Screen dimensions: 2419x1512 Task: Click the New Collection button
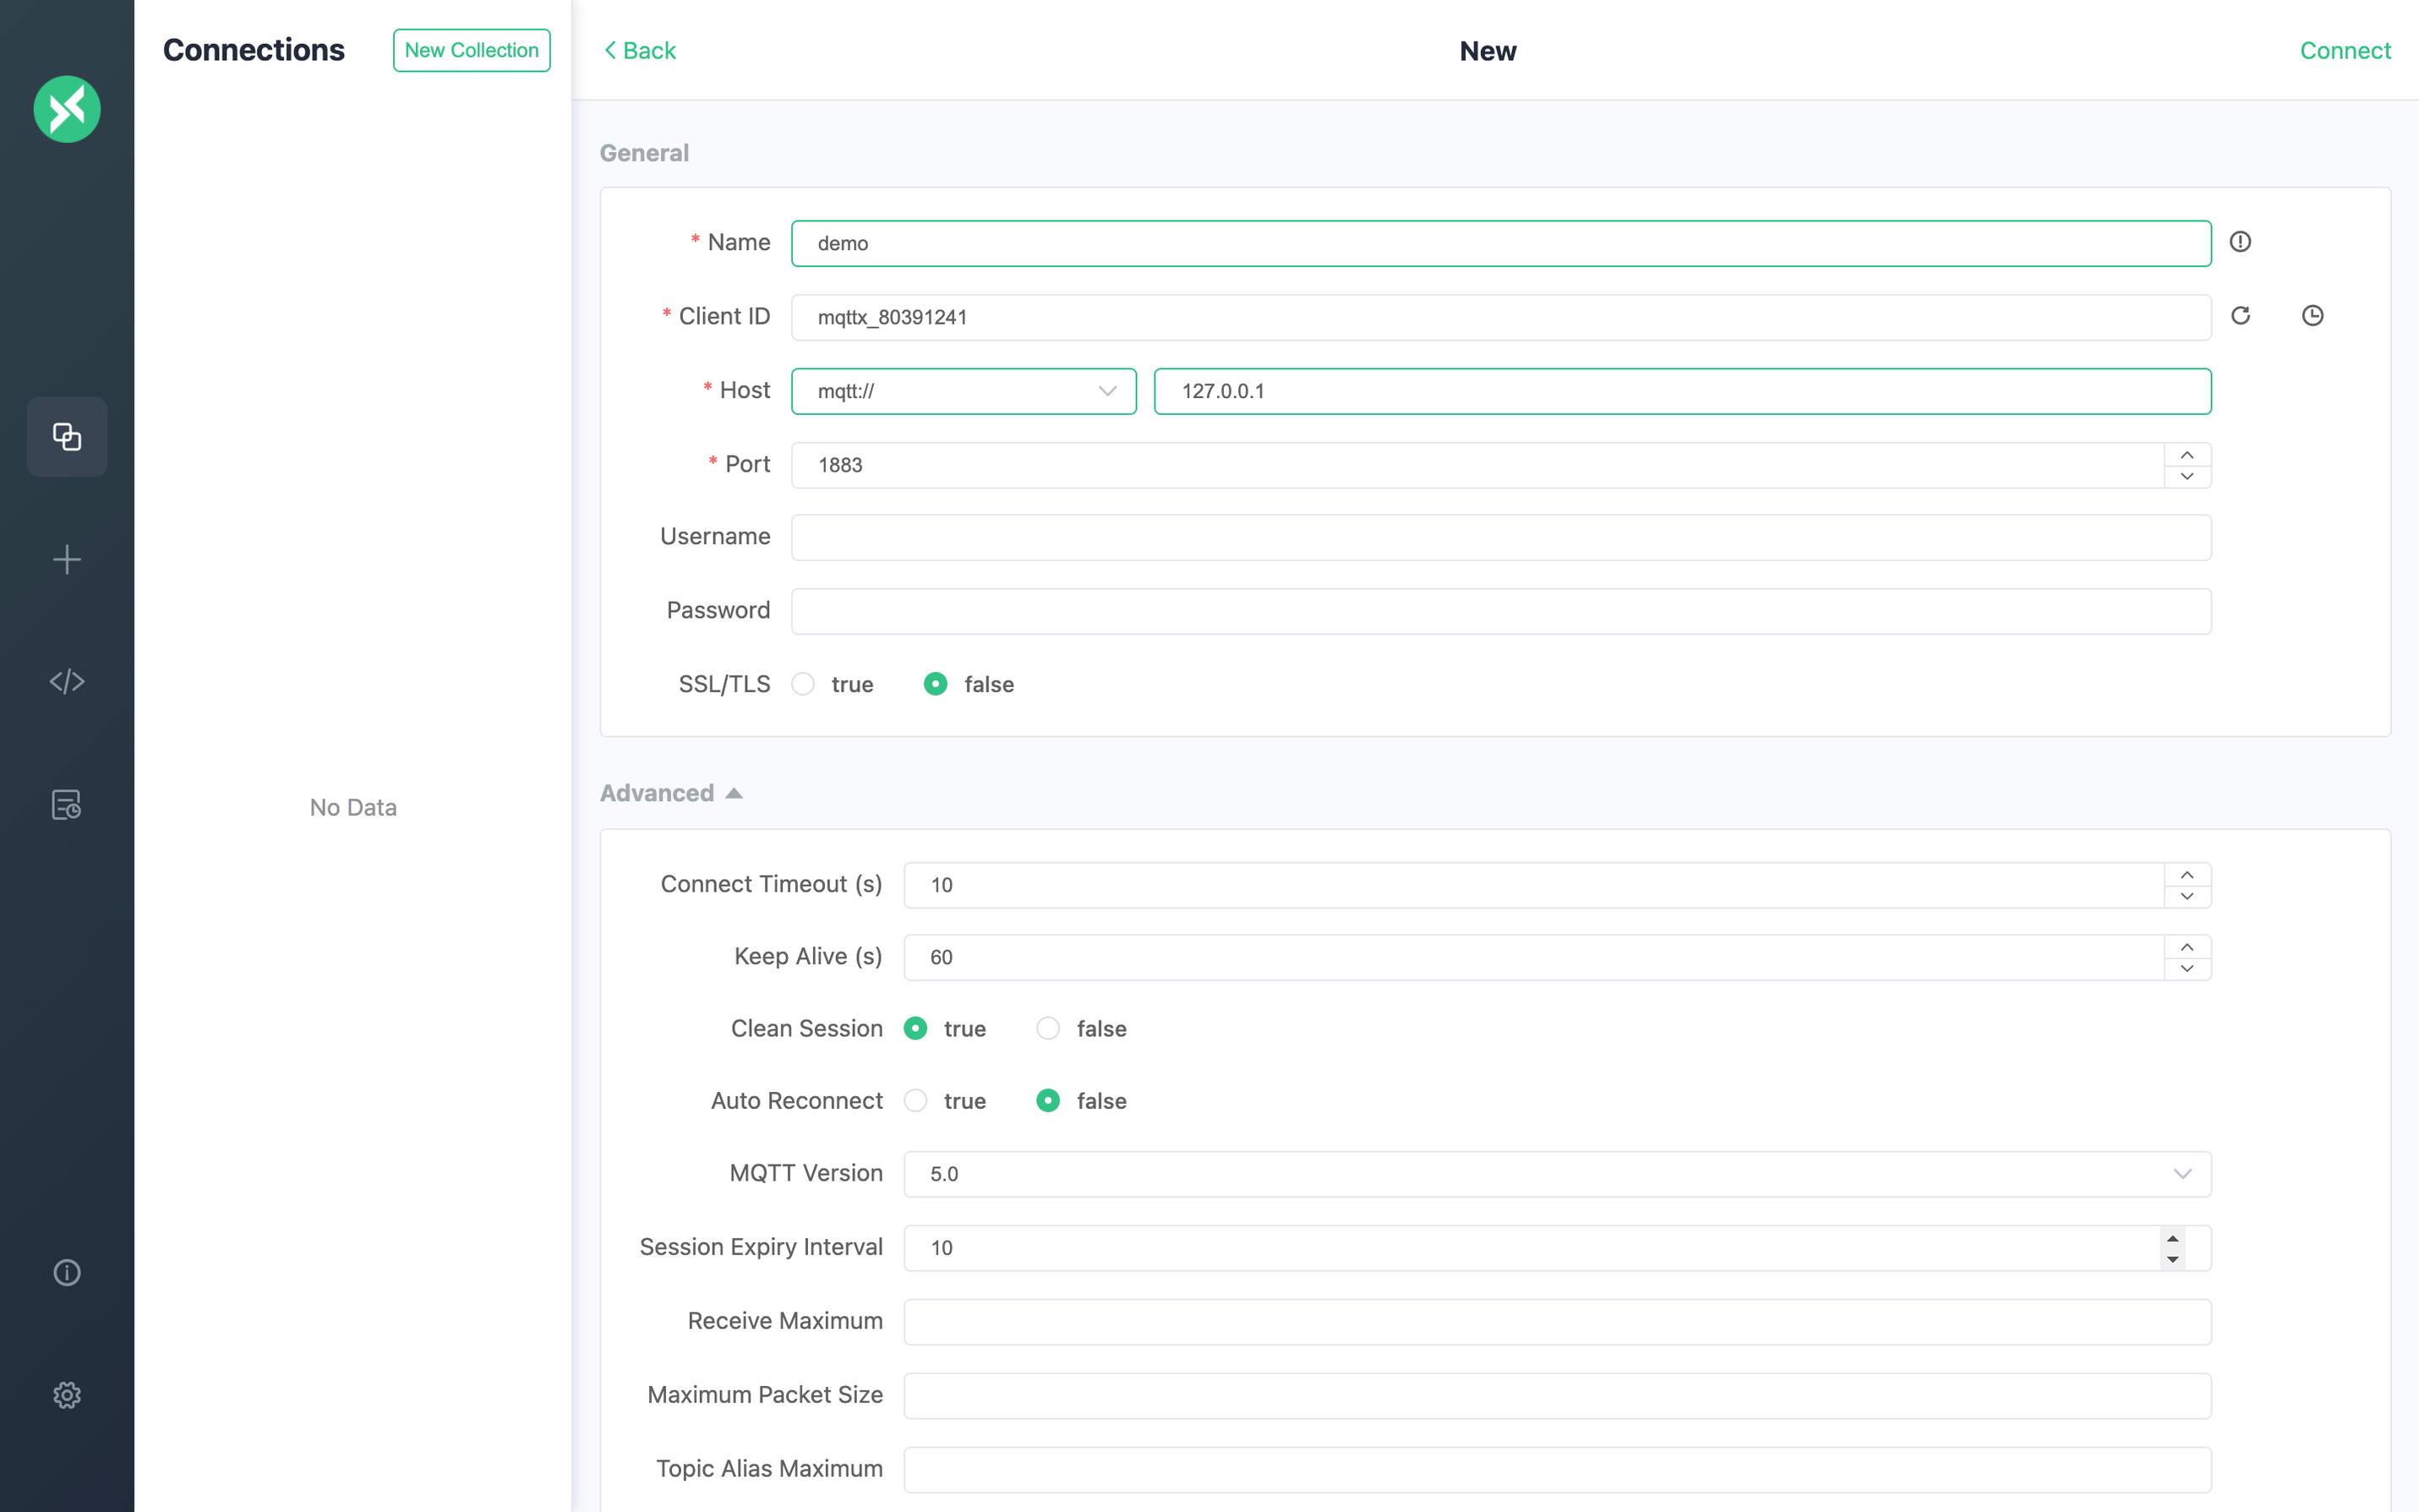(x=472, y=49)
